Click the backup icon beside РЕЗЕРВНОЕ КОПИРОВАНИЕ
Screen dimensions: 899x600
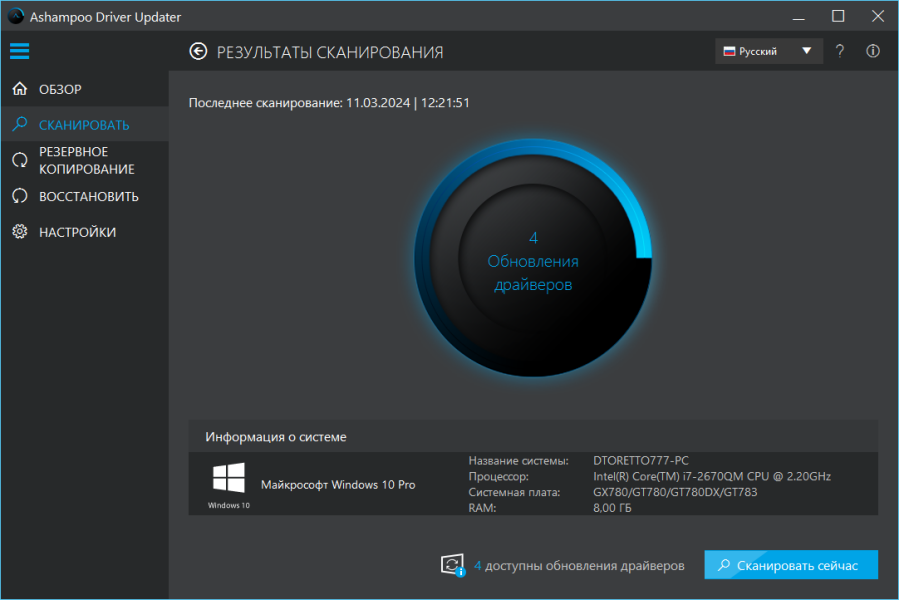[x=20, y=160]
